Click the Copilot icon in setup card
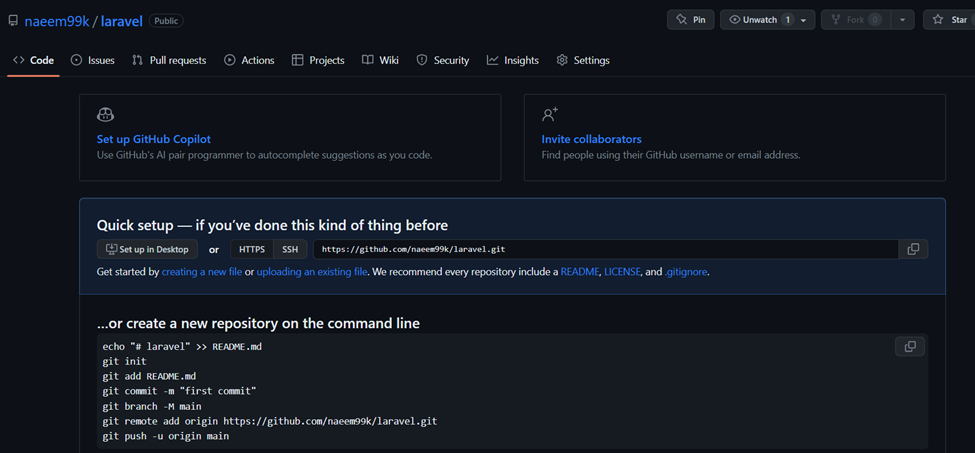The height and width of the screenshot is (453, 975). click(105, 114)
